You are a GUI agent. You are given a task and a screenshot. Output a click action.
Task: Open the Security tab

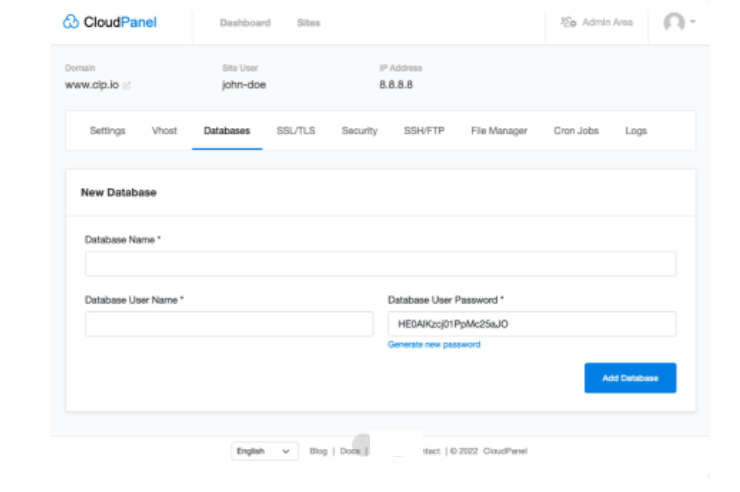point(359,131)
